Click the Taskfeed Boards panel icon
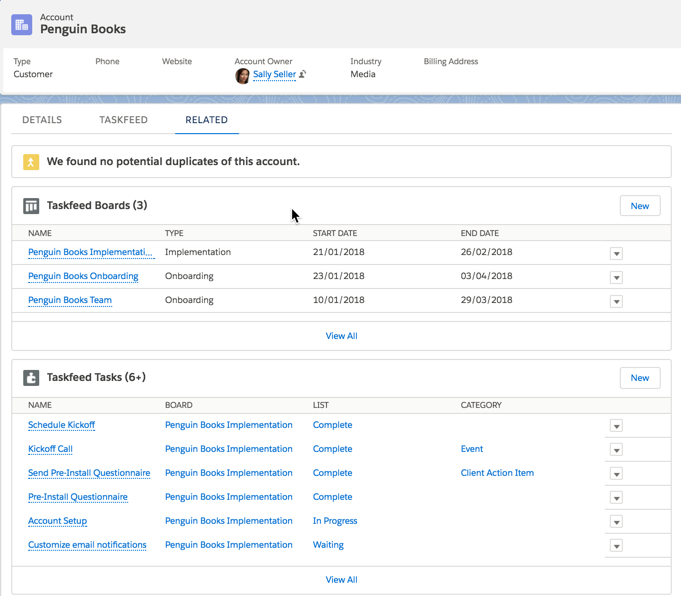This screenshot has width=681, height=596. (x=31, y=206)
